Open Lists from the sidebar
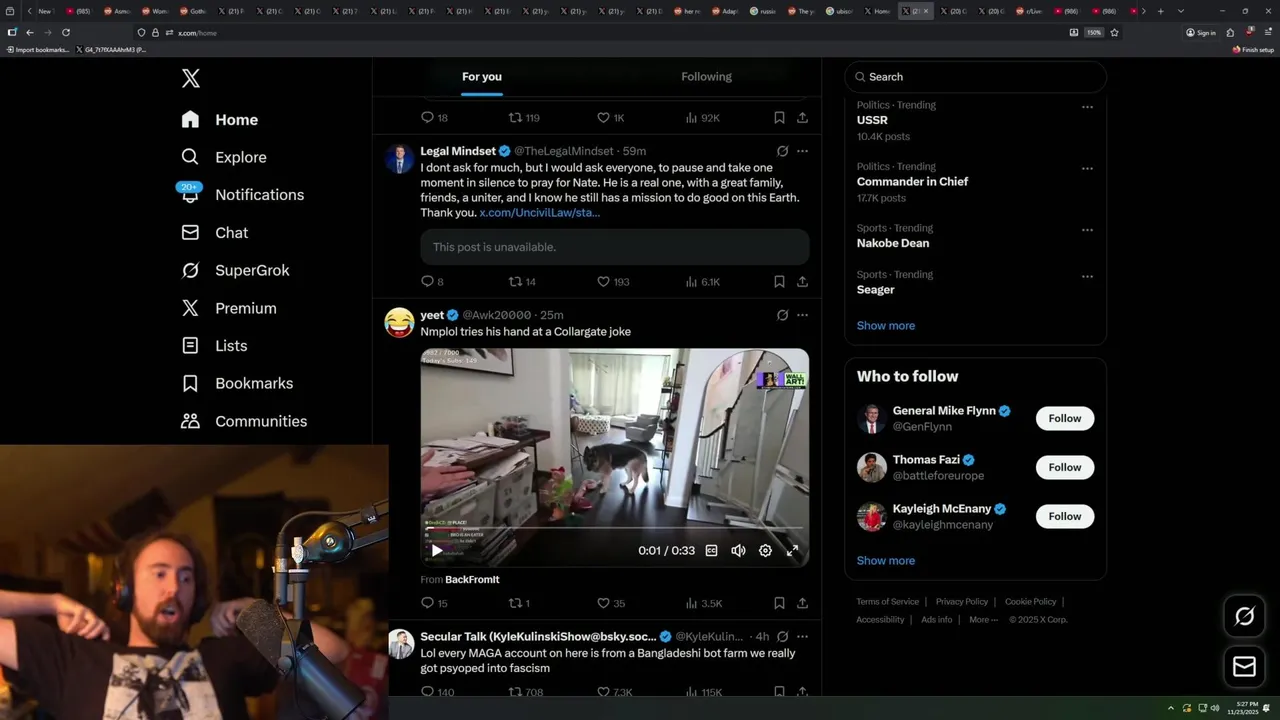 (x=214, y=345)
